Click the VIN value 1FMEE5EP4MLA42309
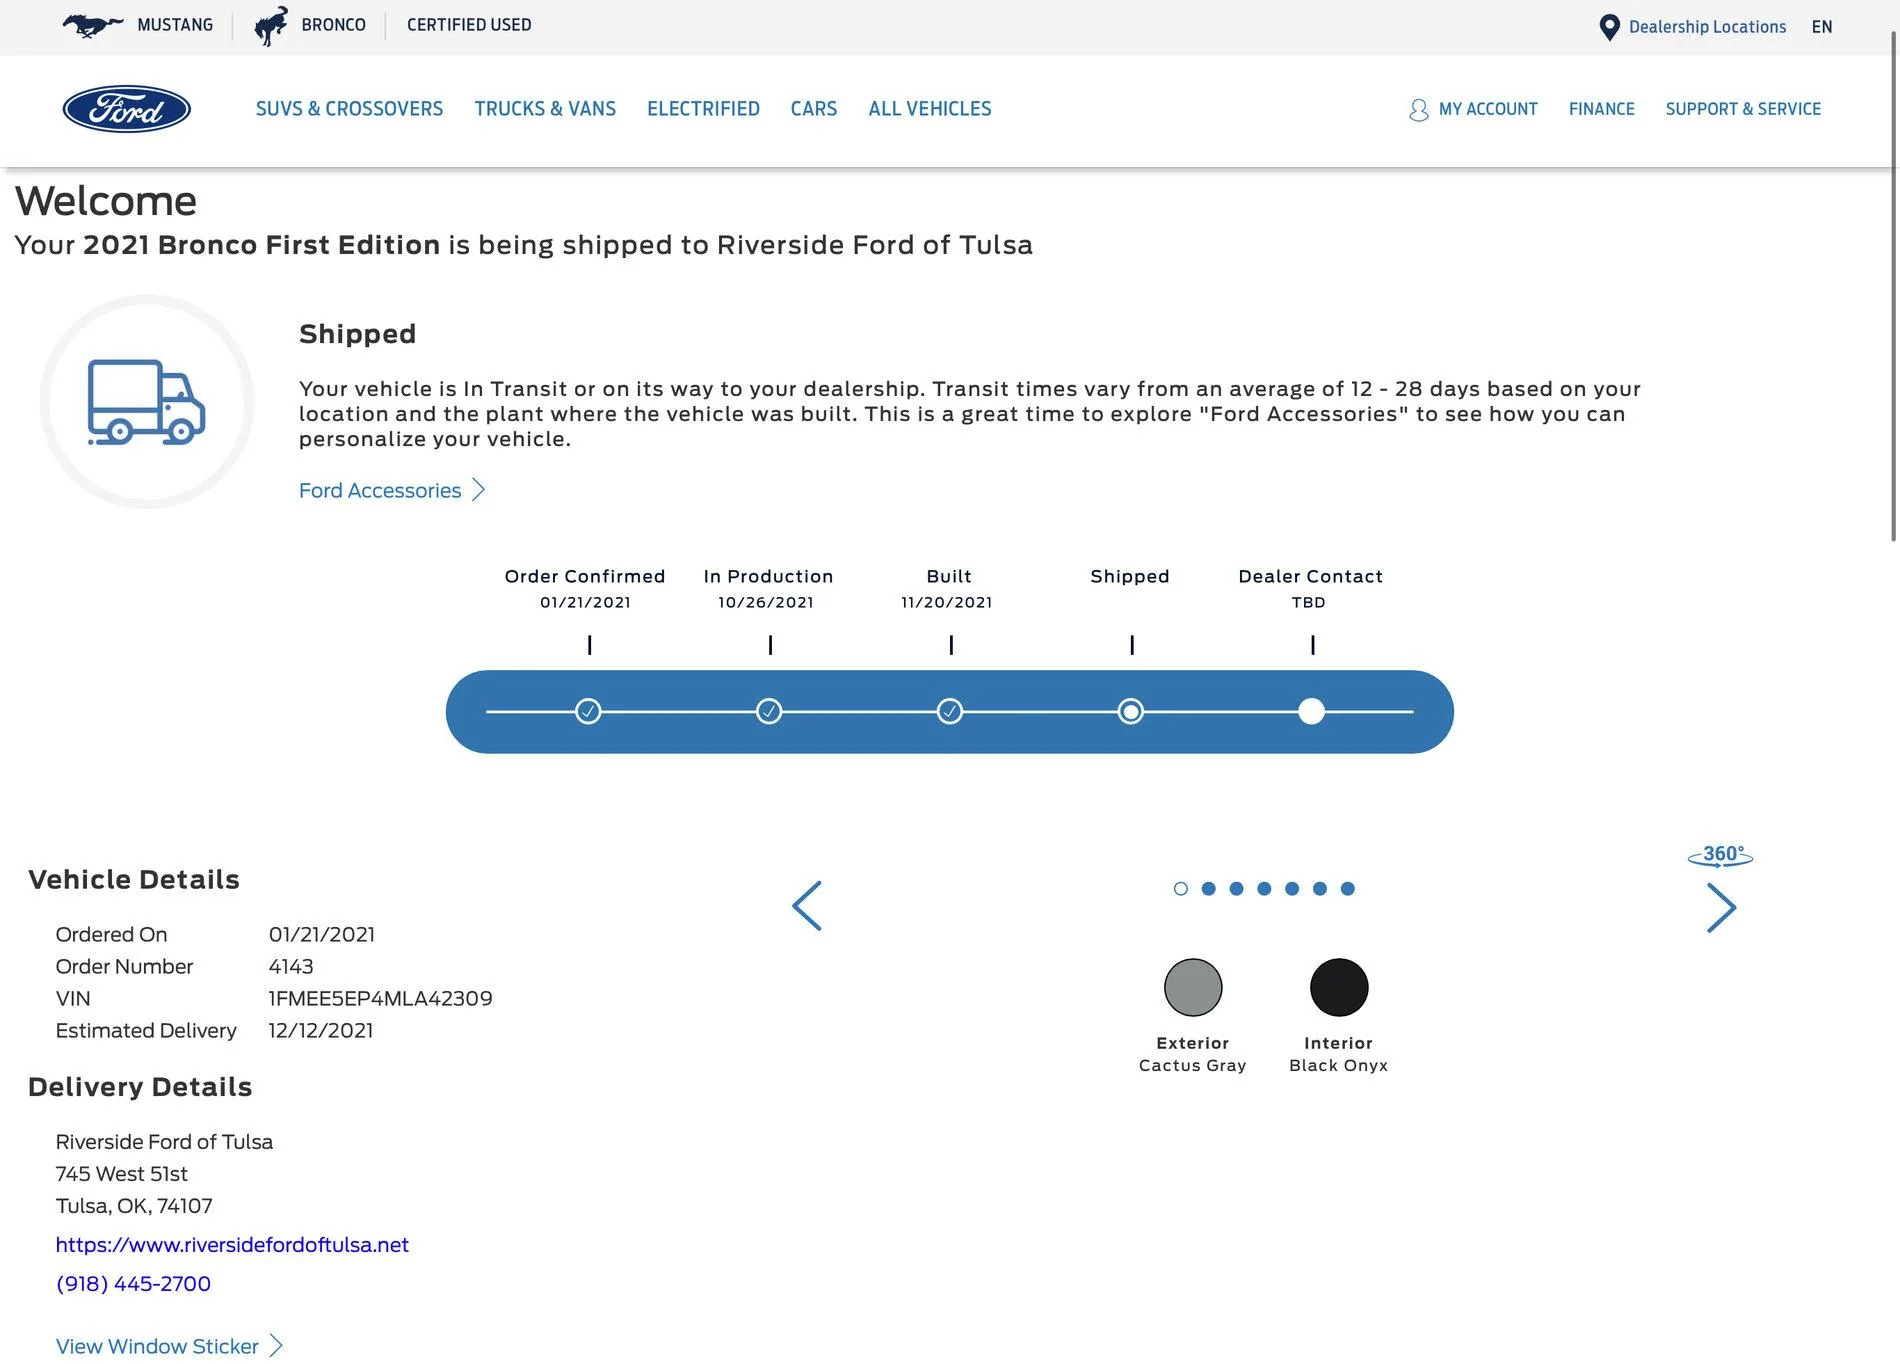This screenshot has height=1364, width=1900. (x=380, y=998)
